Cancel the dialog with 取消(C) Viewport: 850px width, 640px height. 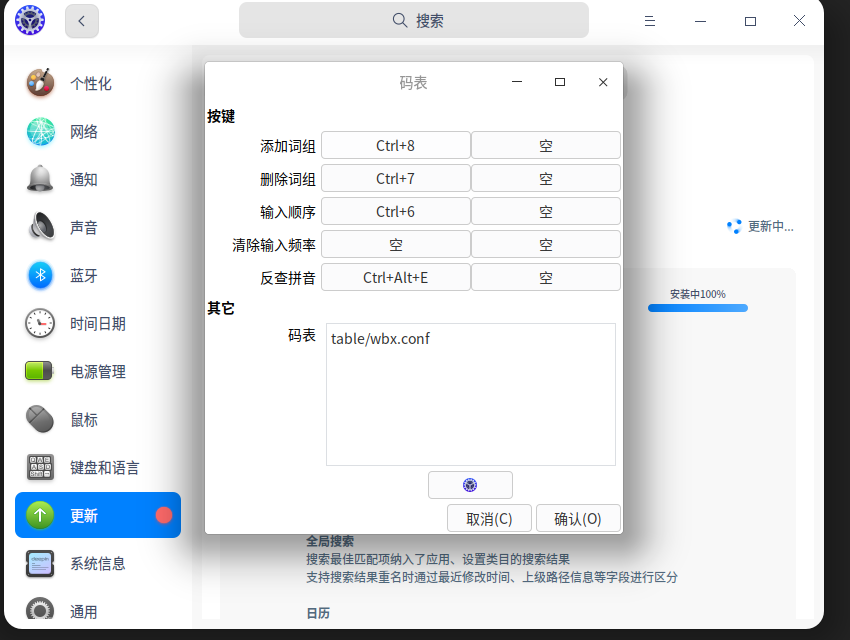[489, 518]
